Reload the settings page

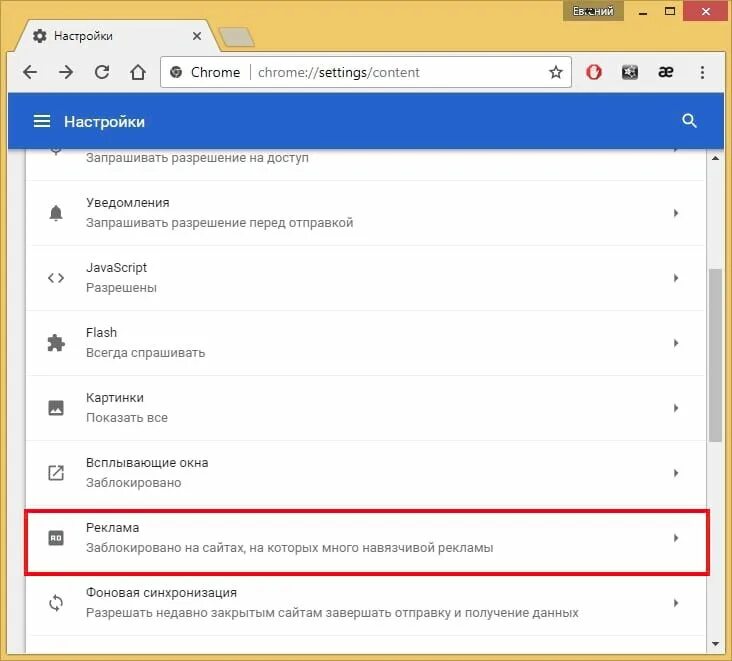point(102,72)
